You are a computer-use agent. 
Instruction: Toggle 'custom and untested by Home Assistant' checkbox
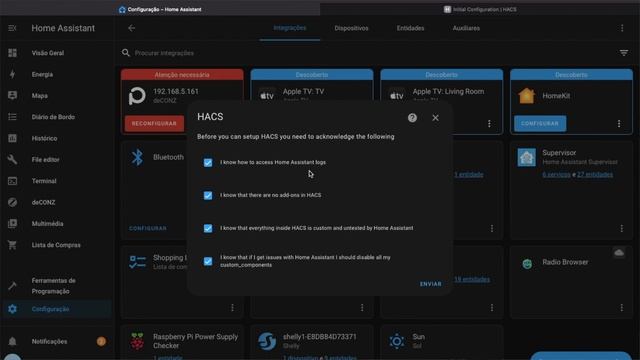click(208, 228)
